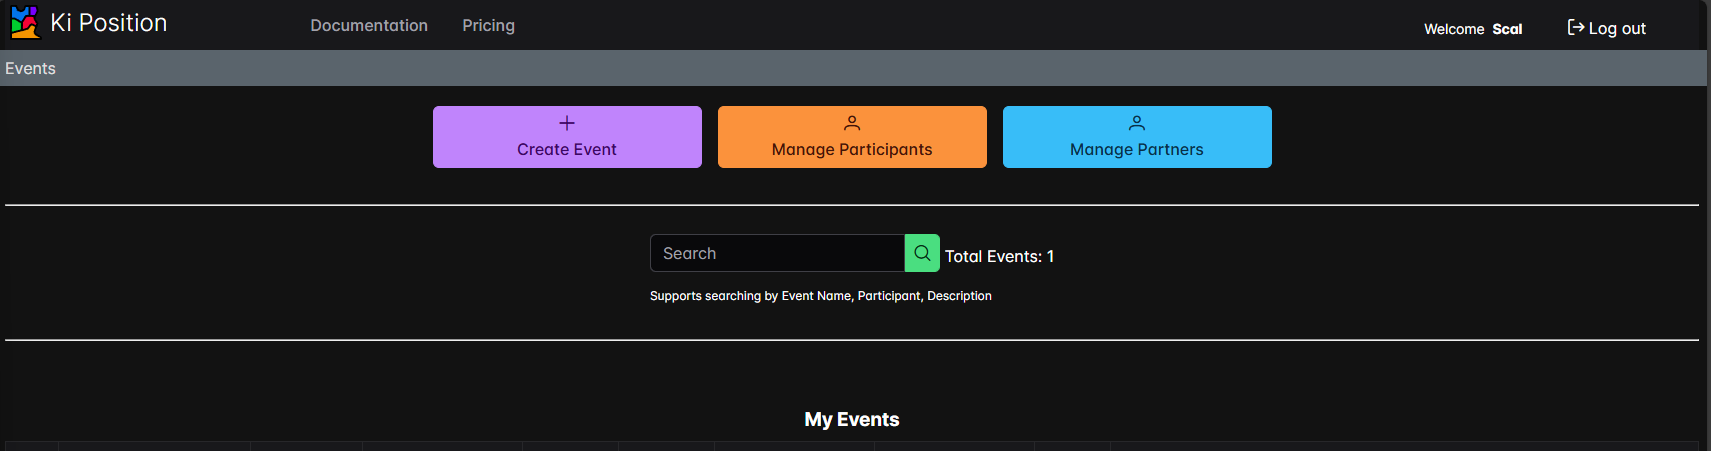The width and height of the screenshot is (1711, 451).
Task: Click the log out arrow icon
Action: tap(1575, 28)
